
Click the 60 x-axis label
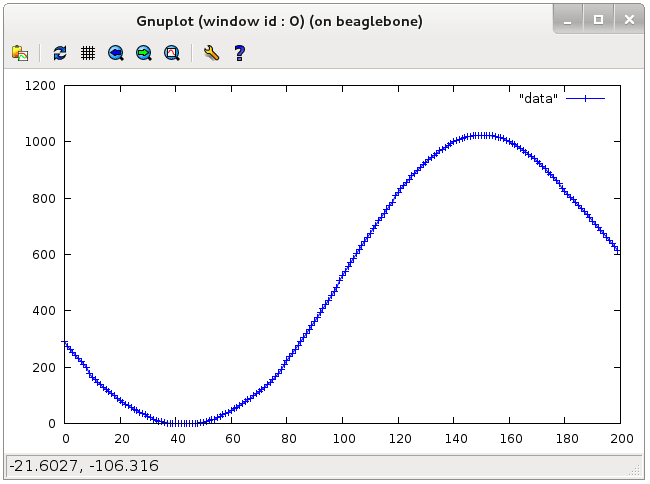(233, 438)
